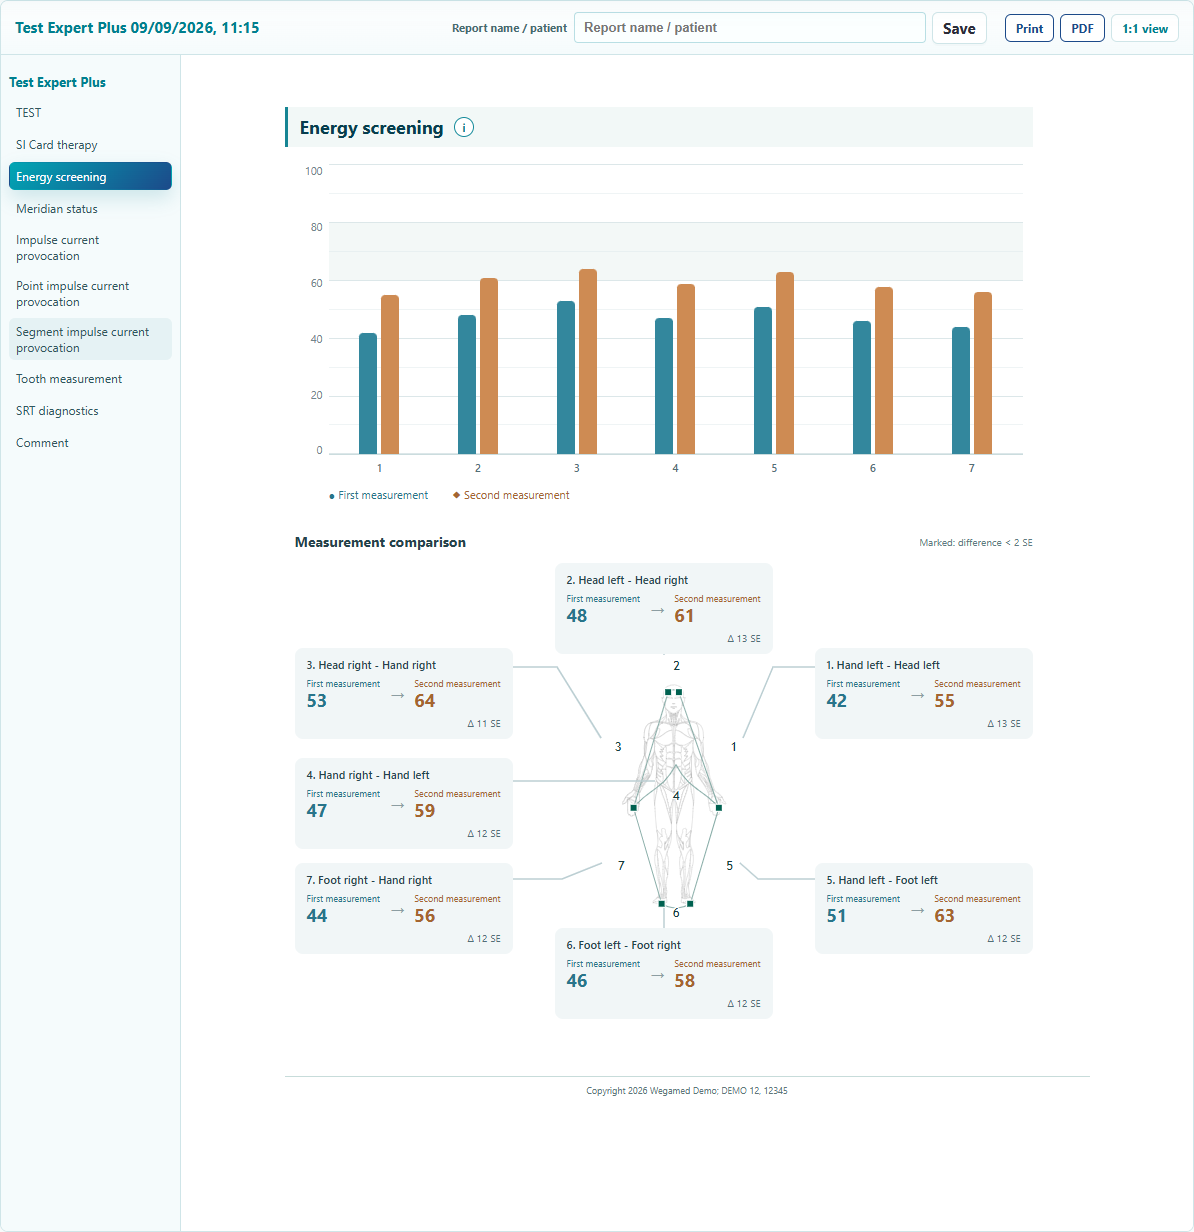Click the Test Expert Plus page title
The image size is (1194, 1232).
tap(137, 28)
